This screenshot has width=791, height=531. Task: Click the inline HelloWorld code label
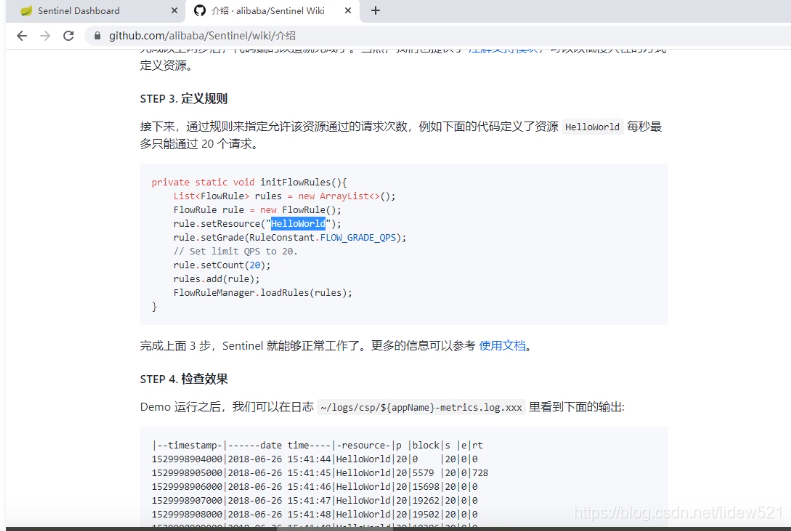[592, 127]
